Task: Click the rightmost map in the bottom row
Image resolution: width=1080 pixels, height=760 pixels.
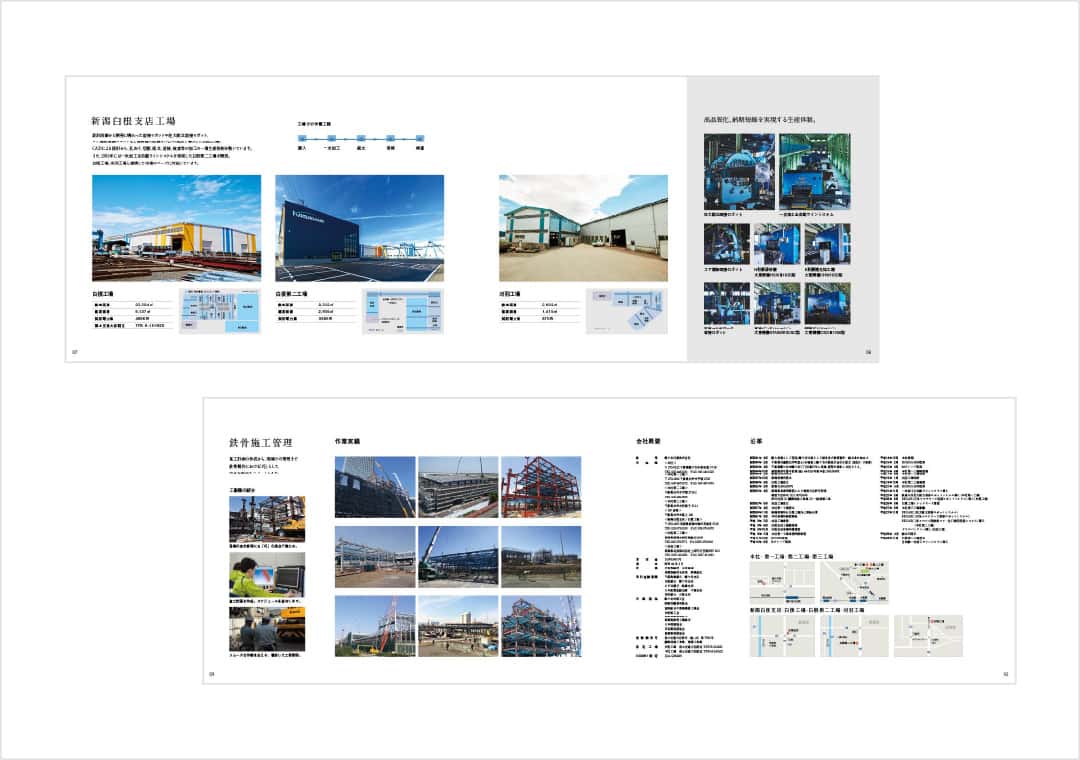Action: pos(928,635)
